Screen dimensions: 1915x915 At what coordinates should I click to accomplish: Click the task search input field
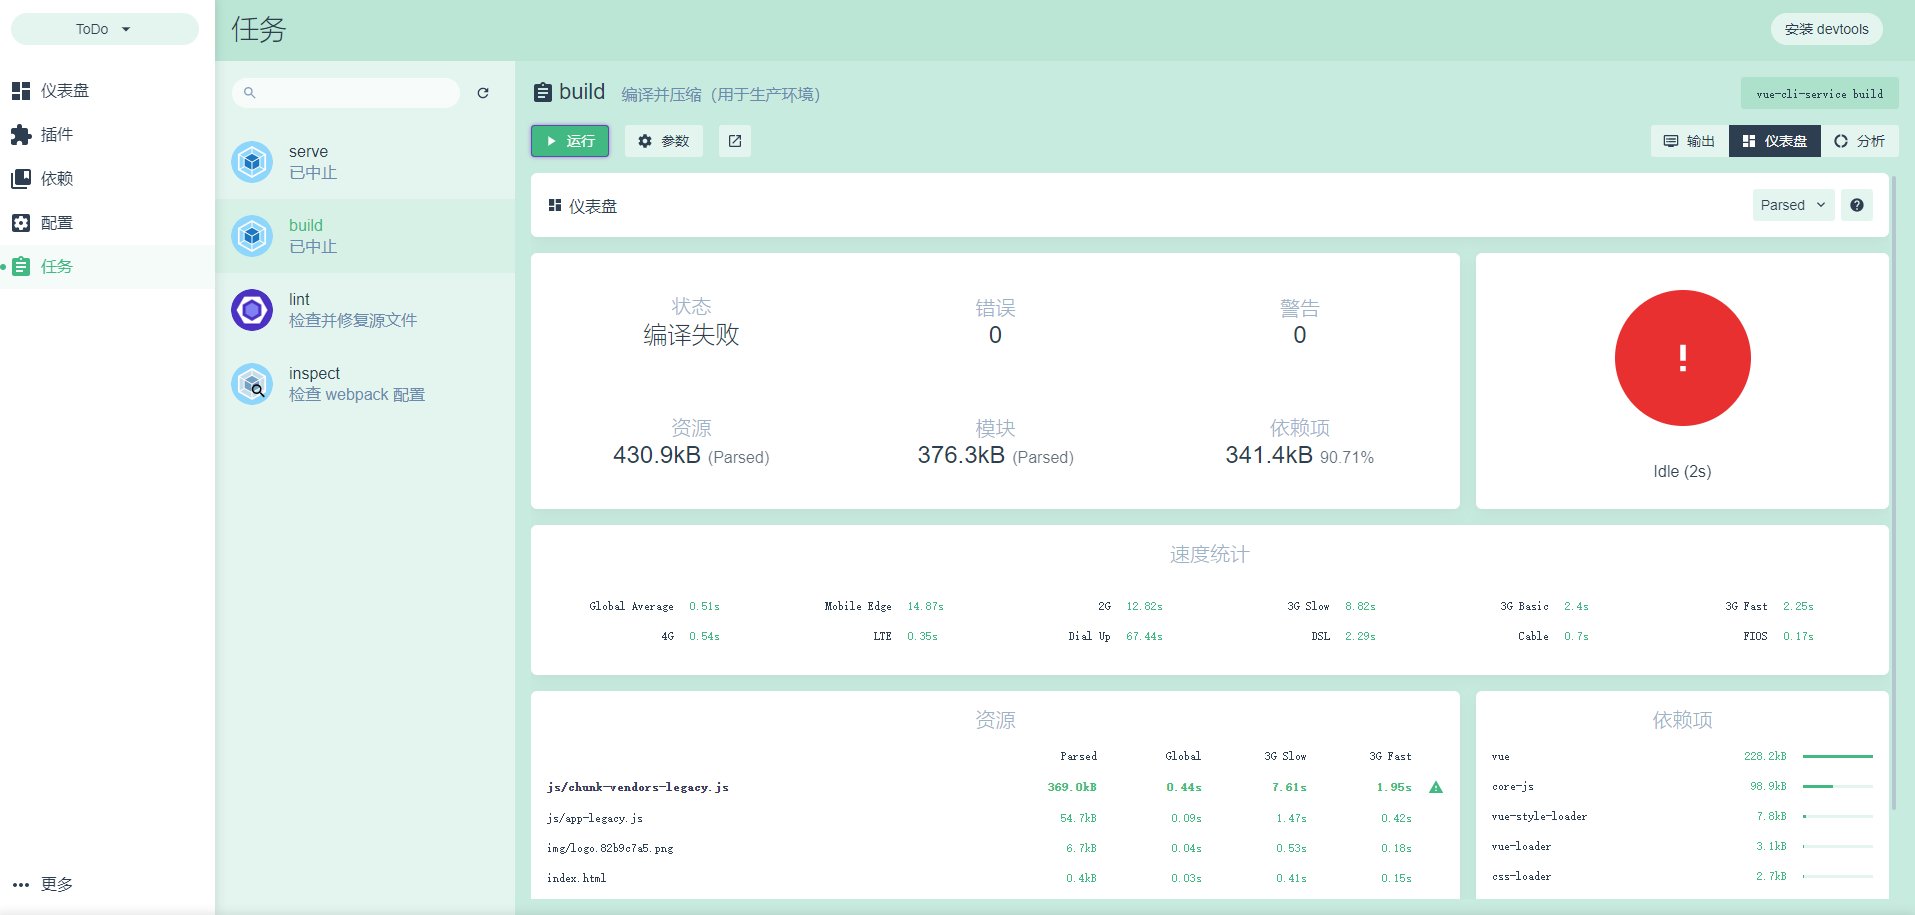[346, 93]
